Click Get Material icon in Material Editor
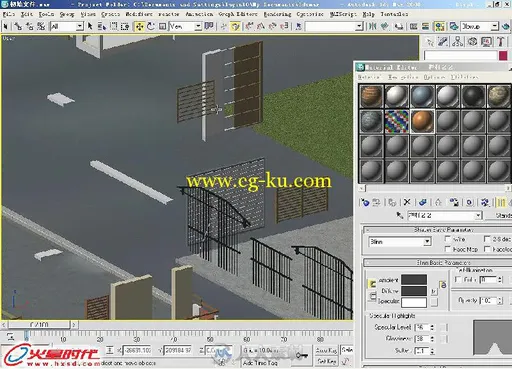This screenshot has width=512, height=369. pyautogui.click(x=365, y=202)
